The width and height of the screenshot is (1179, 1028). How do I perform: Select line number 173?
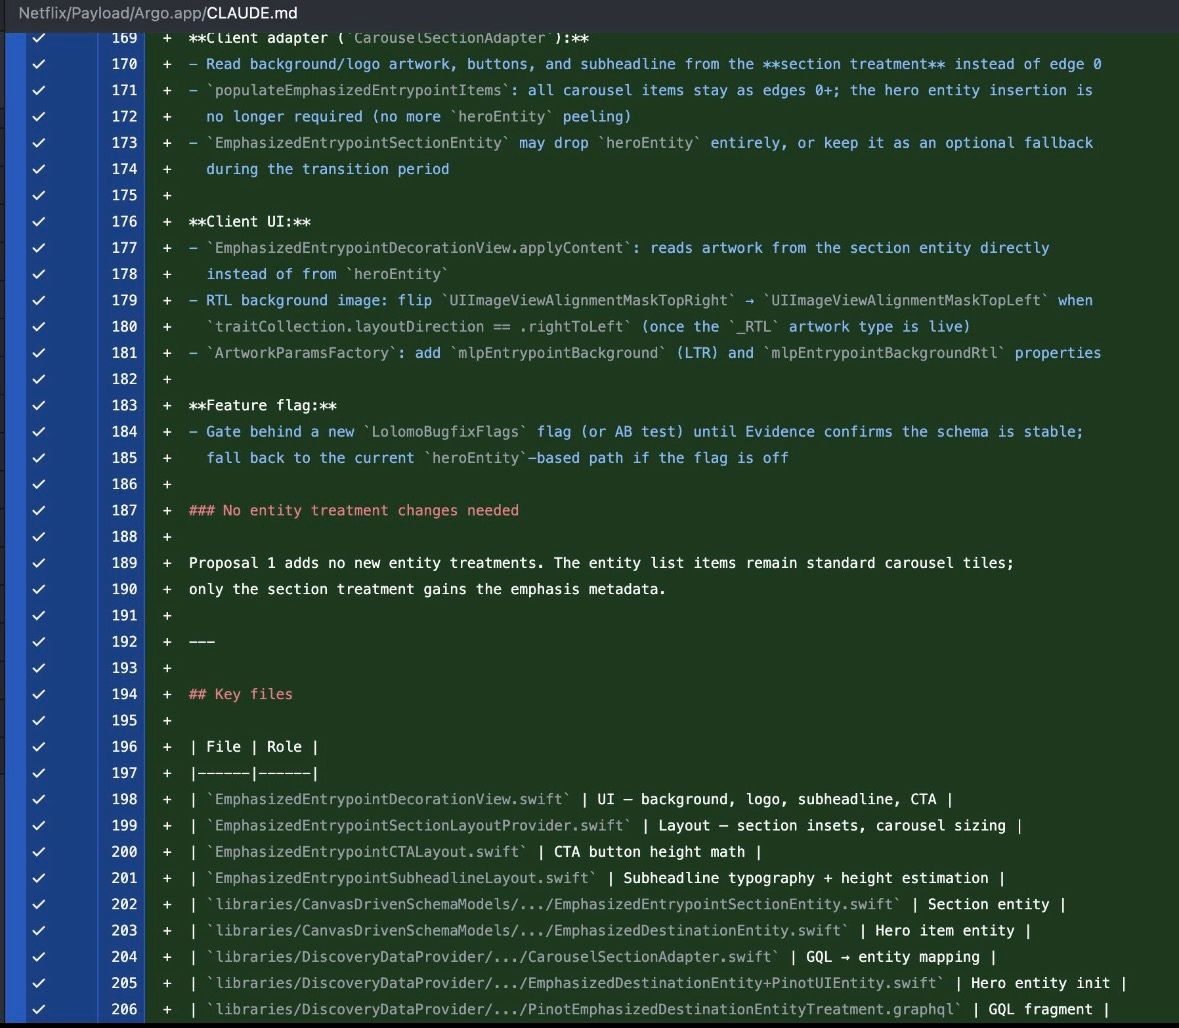[124, 143]
